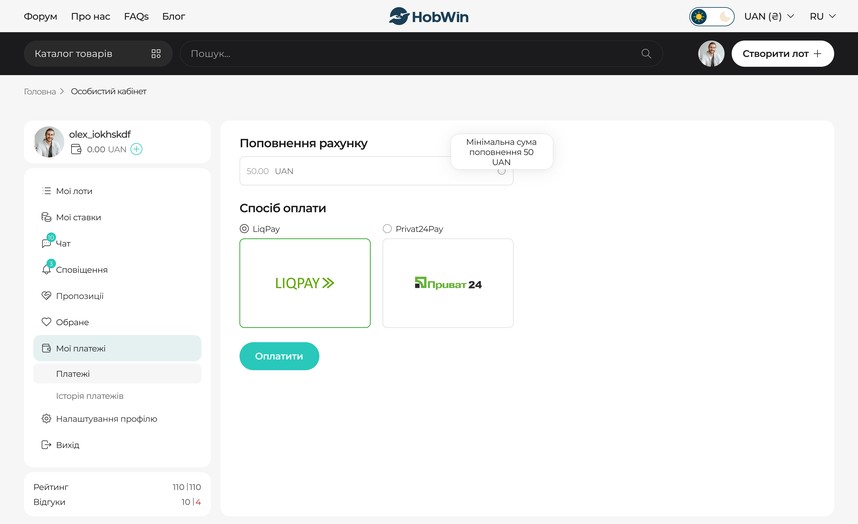858x524 pixels.
Task: Click the green plus top-up balance icon
Action: [136, 149]
